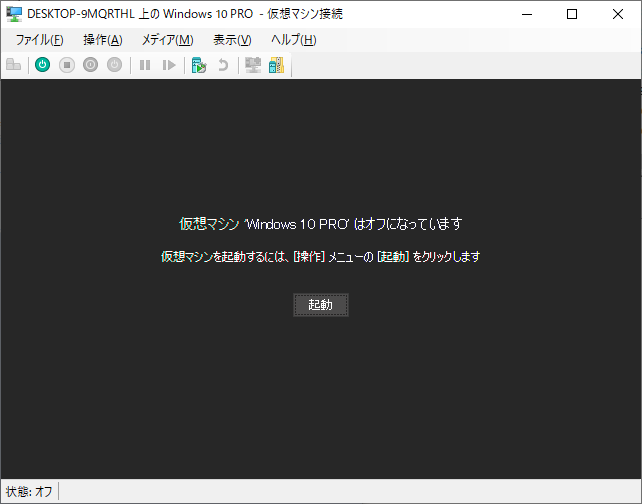Open the メディア(M) menu
Viewport: 642px width, 504px height.
point(167,40)
